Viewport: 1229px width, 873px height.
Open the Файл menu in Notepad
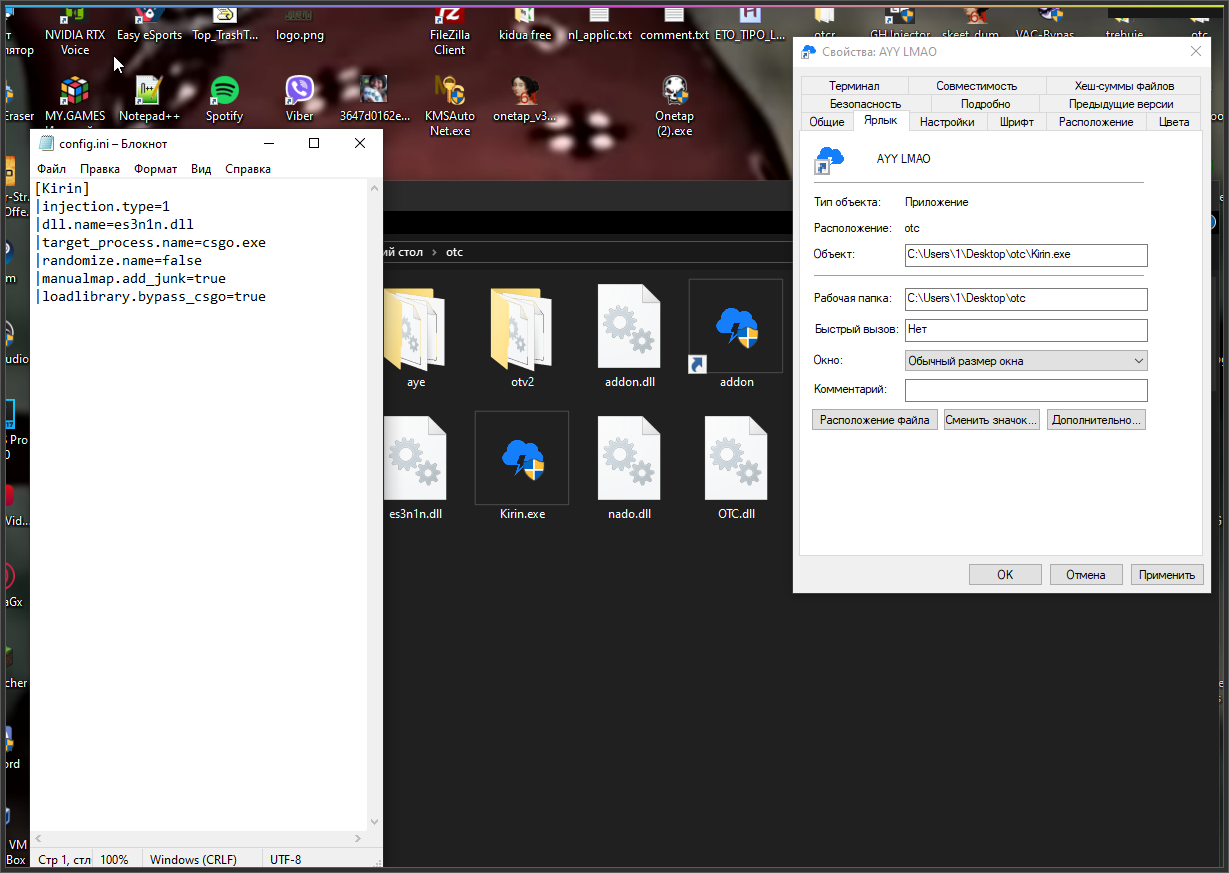coord(51,169)
